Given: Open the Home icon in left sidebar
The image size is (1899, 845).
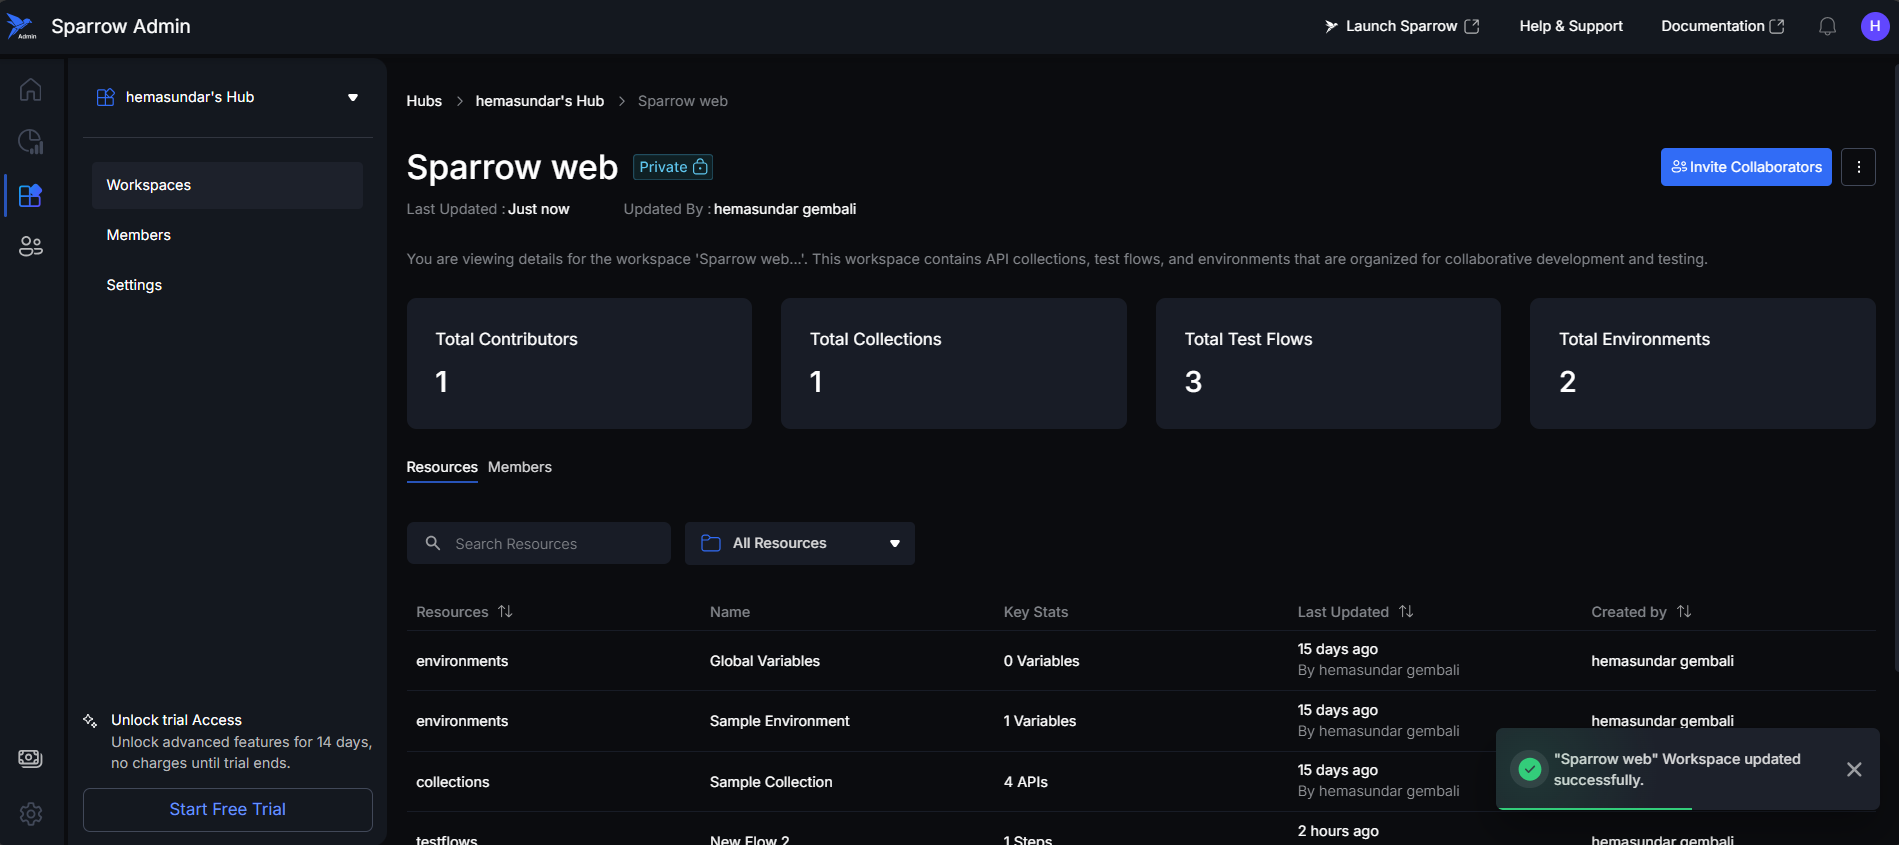Looking at the screenshot, I should click(30, 90).
